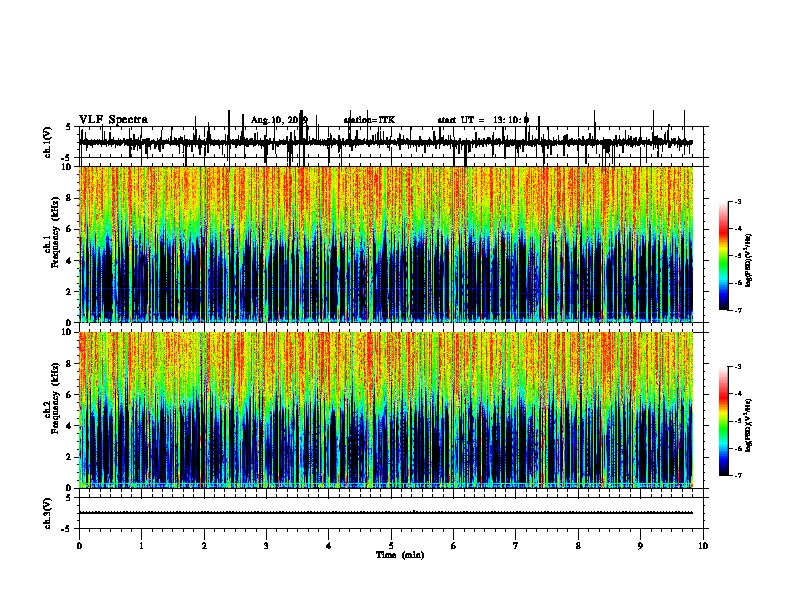Select the "start UT = 13:10:0" text

point(483,120)
